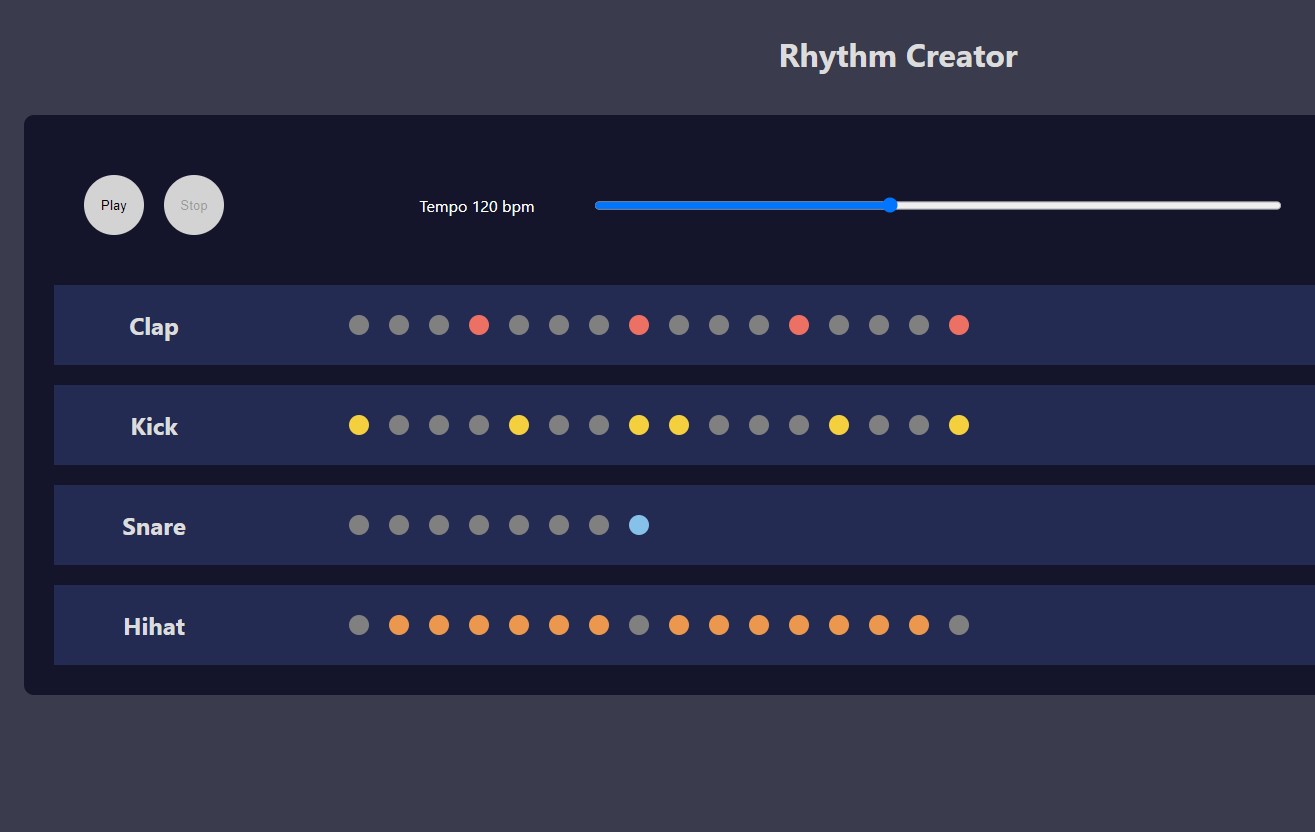Disable the first Kick step (yellow)
This screenshot has width=1315, height=832.
[359, 425]
